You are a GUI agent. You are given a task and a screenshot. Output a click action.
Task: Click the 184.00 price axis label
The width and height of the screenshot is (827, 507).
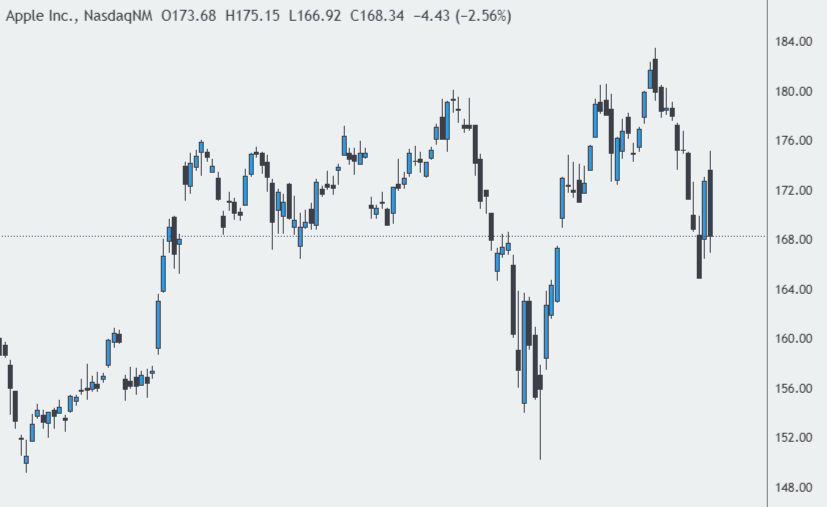tap(793, 42)
